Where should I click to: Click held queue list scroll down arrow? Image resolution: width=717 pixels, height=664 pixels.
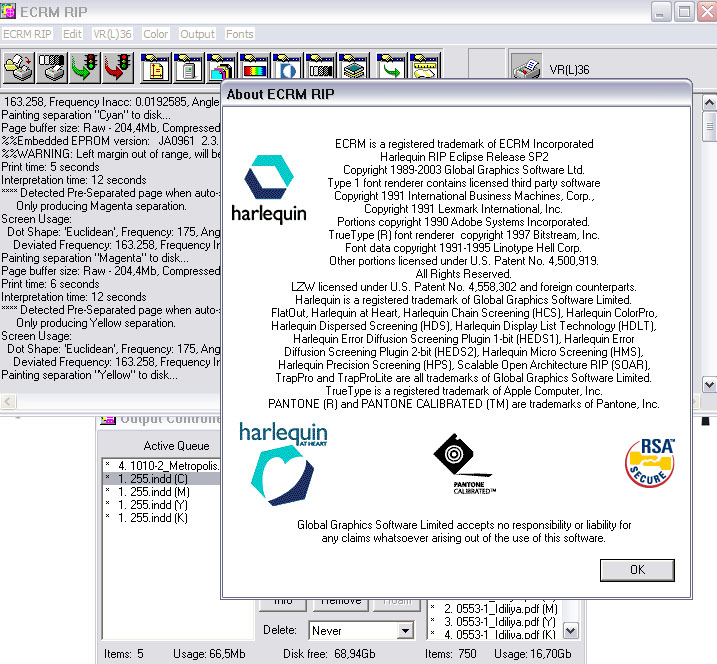pyautogui.click(x=570, y=631)
